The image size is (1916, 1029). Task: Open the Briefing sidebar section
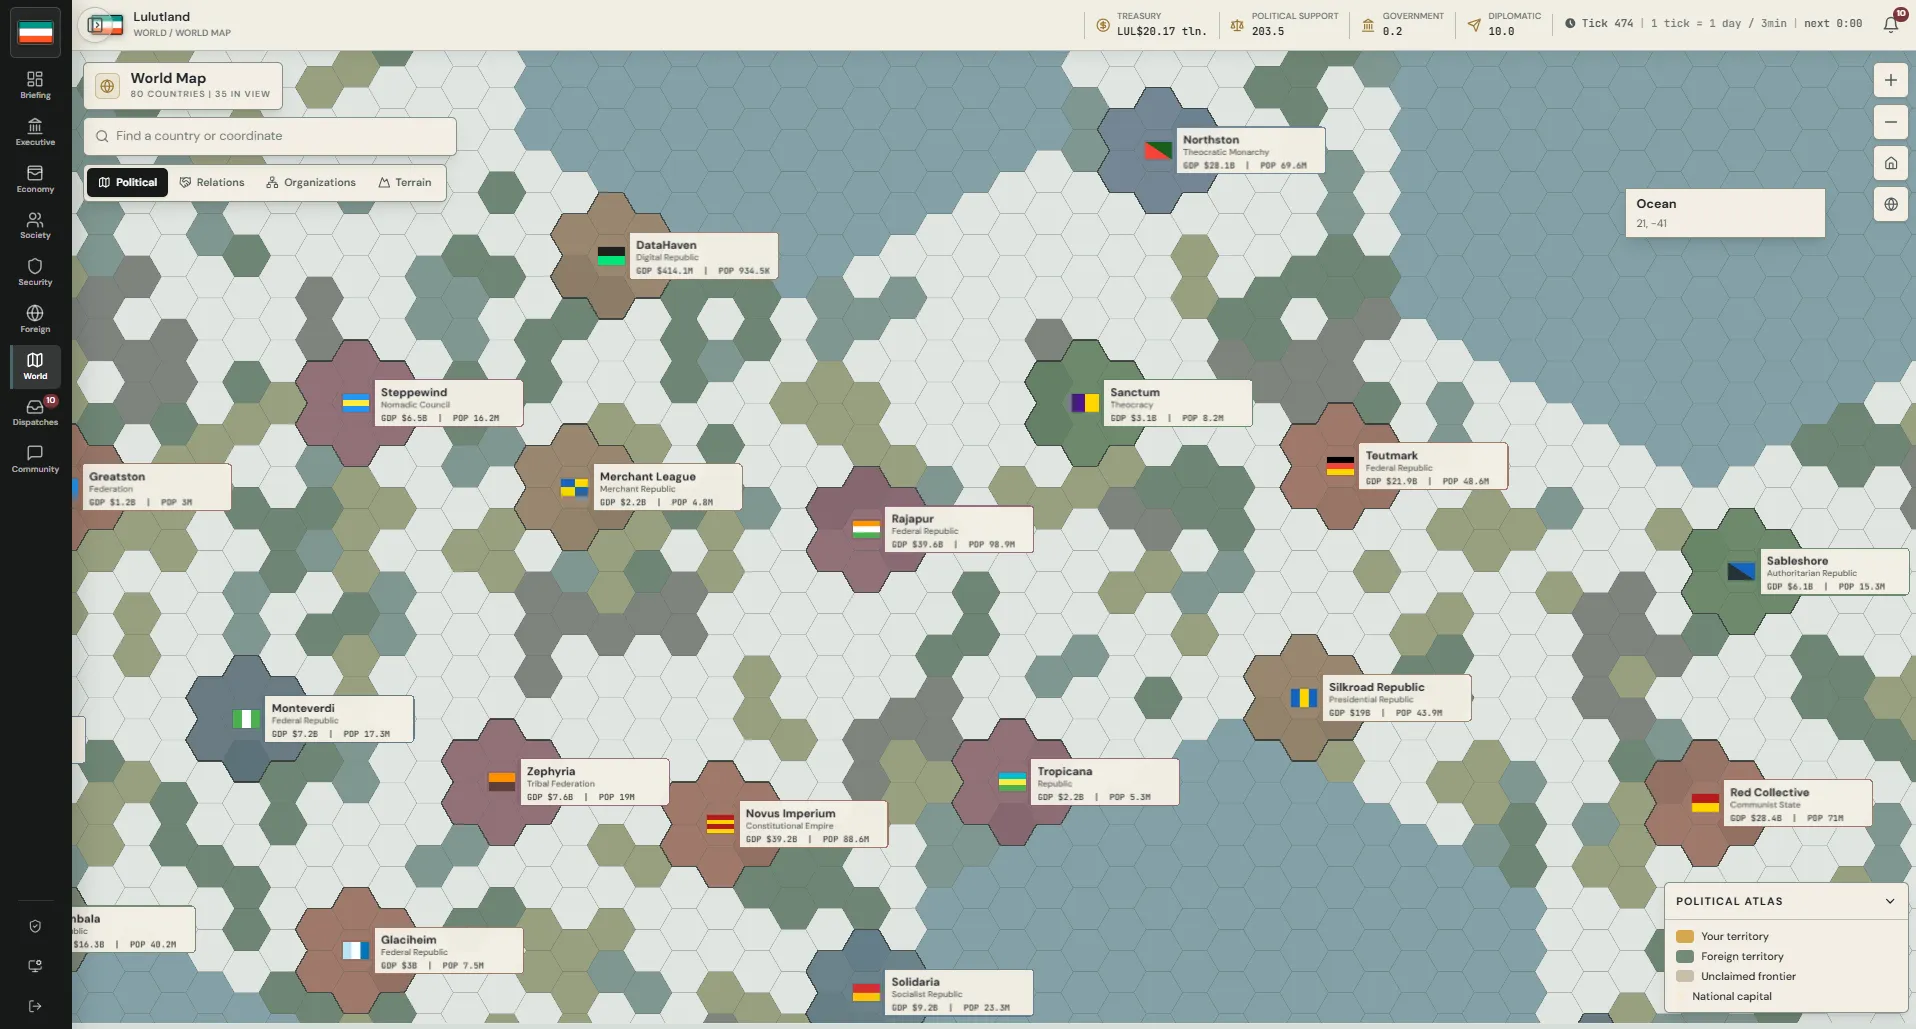point(35,85)
